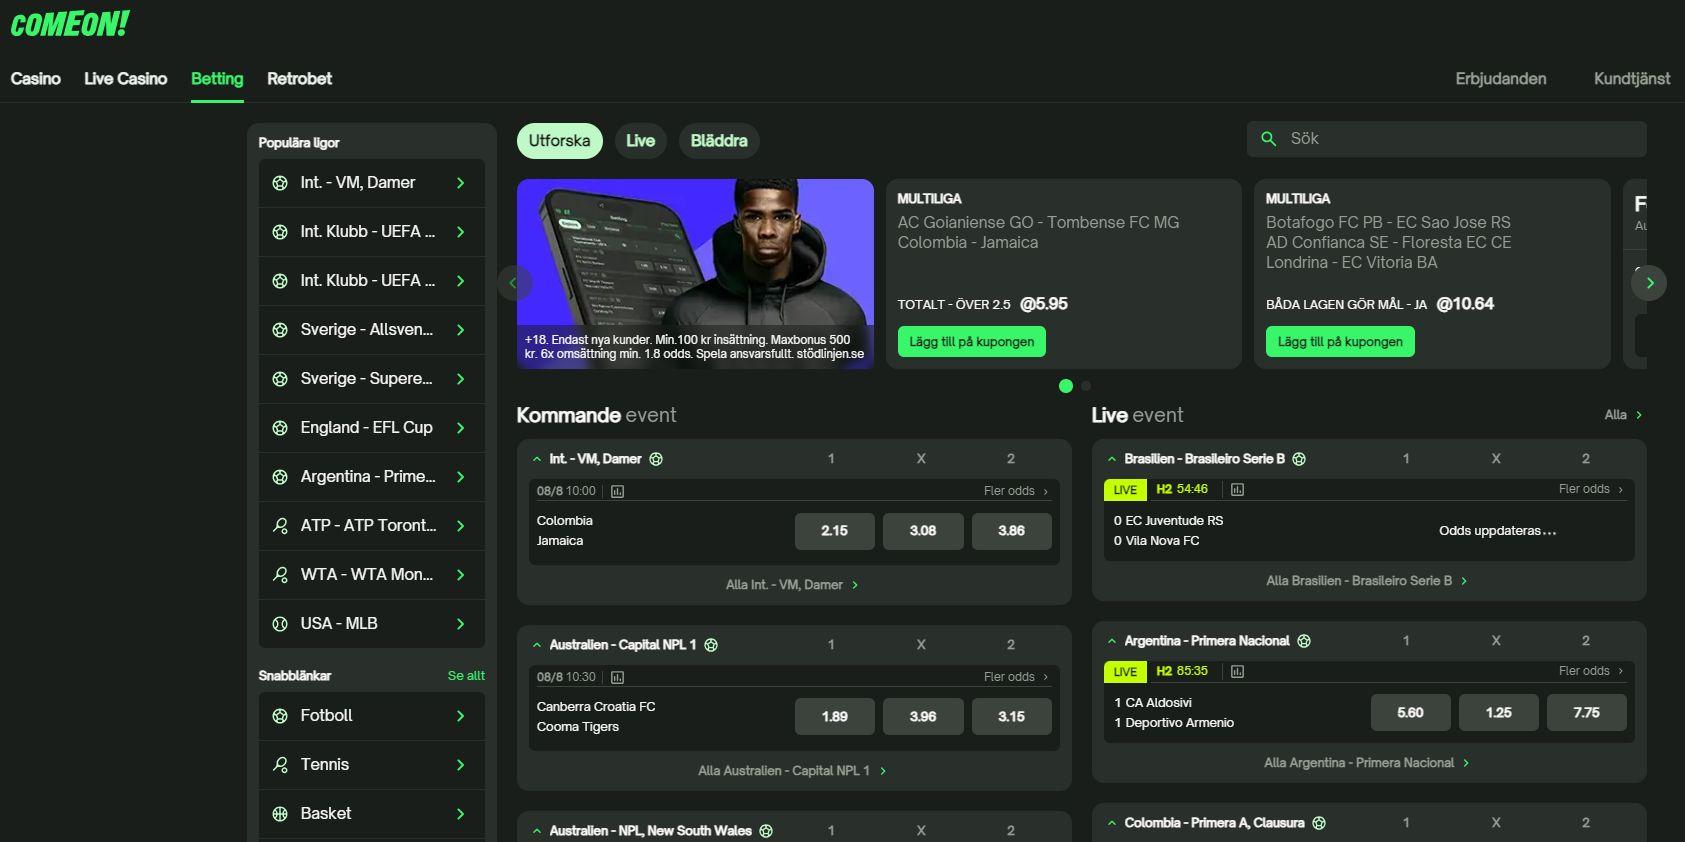Switch to the Live filter pill
The image size is (1685, 842).
pyautogui.click(x=640, y=141)
